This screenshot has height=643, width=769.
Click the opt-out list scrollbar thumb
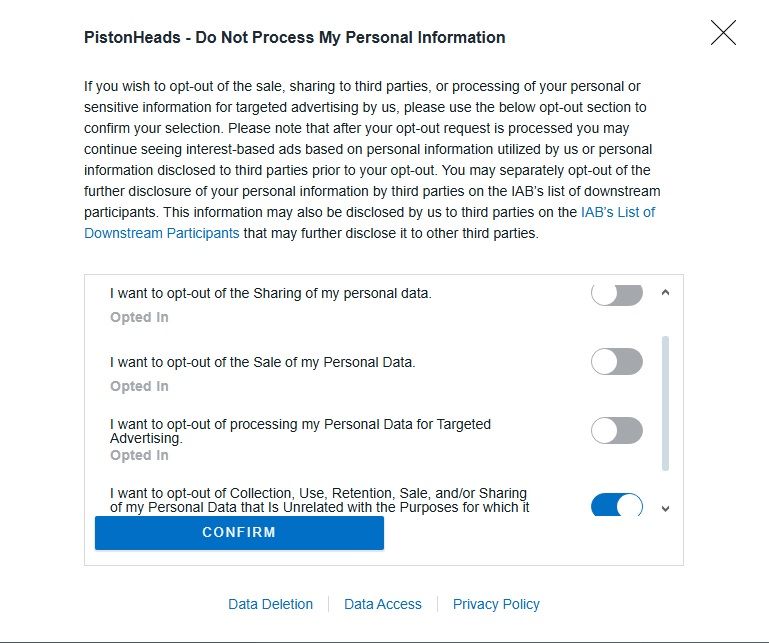coord(666,402)
